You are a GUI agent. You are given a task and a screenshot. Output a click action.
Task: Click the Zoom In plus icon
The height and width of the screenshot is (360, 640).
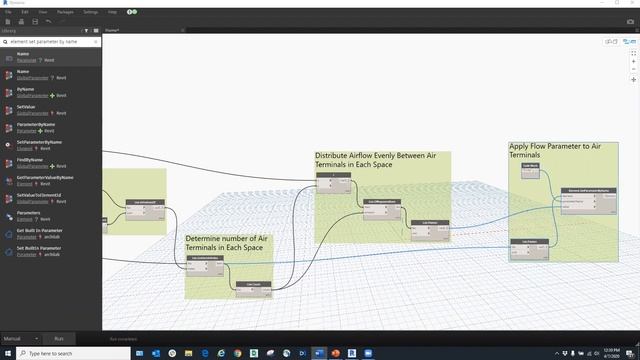pos(633,62)
